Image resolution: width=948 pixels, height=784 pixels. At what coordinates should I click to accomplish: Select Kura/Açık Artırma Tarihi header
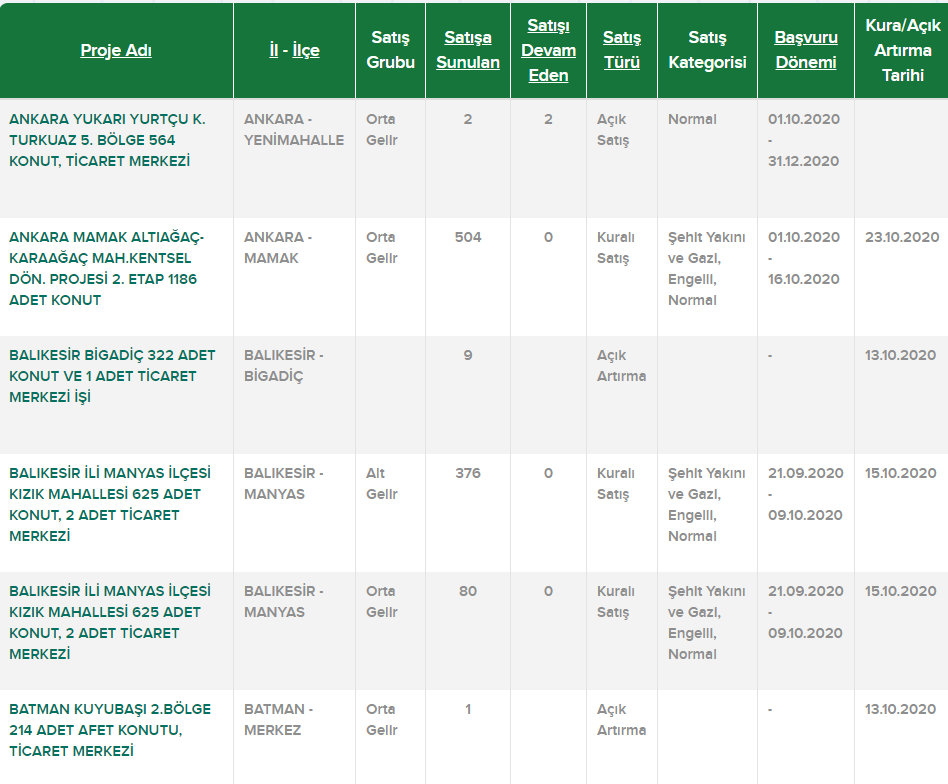point(903,50)
